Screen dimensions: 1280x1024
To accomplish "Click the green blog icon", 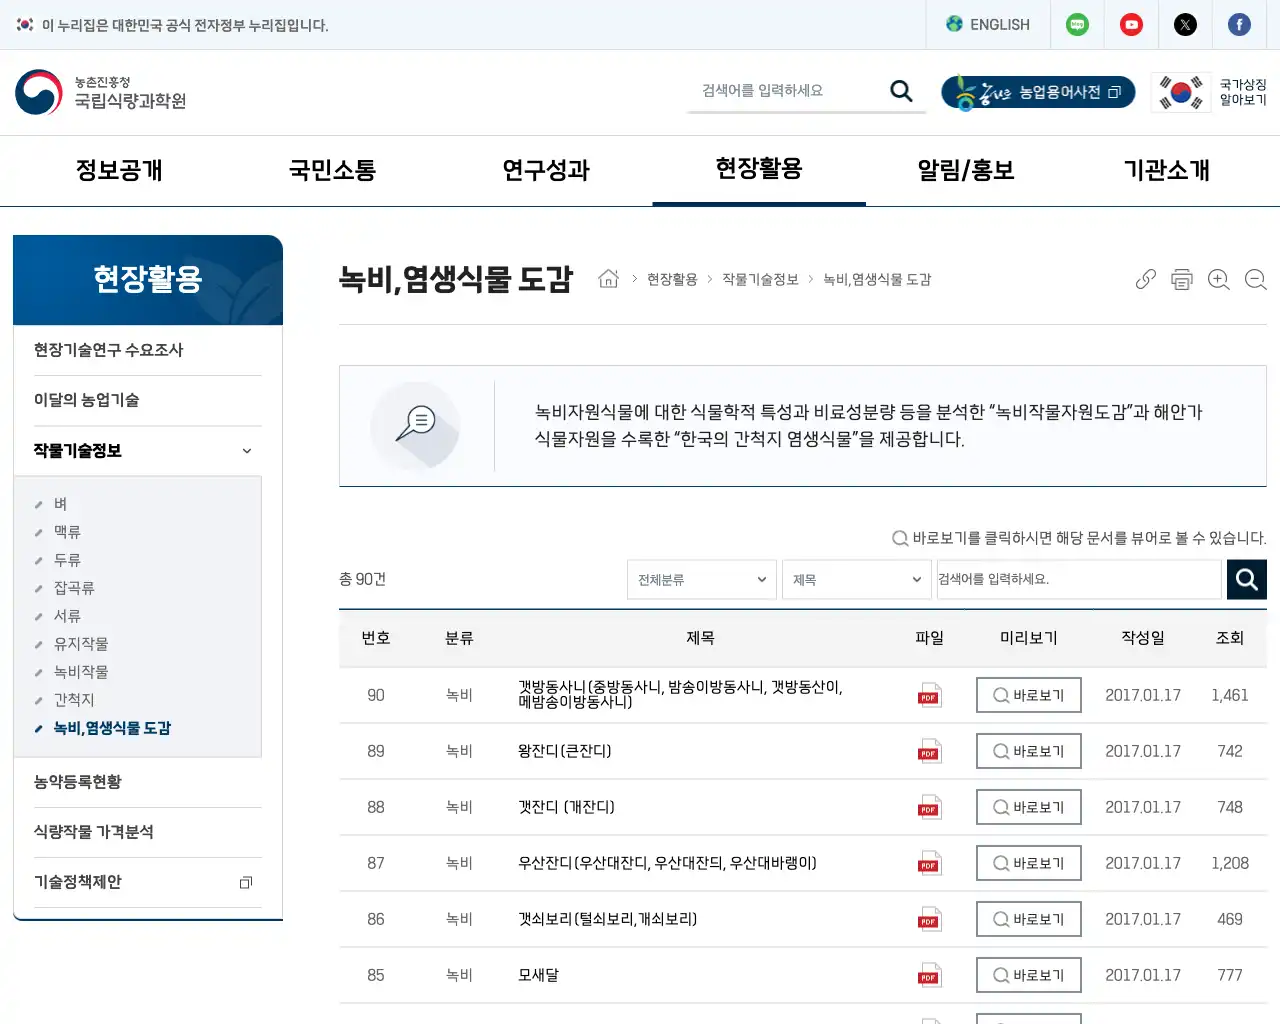I will tap(1077, 24).
